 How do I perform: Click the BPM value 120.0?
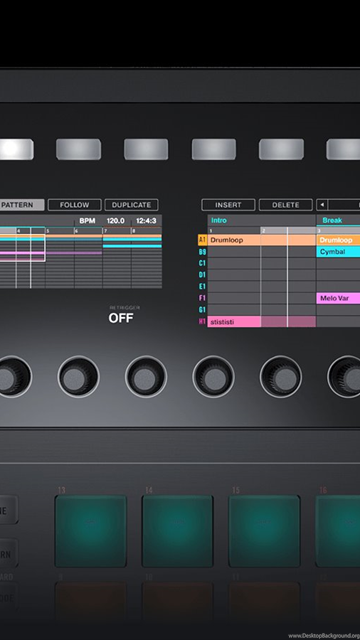(x=116, y=221)
